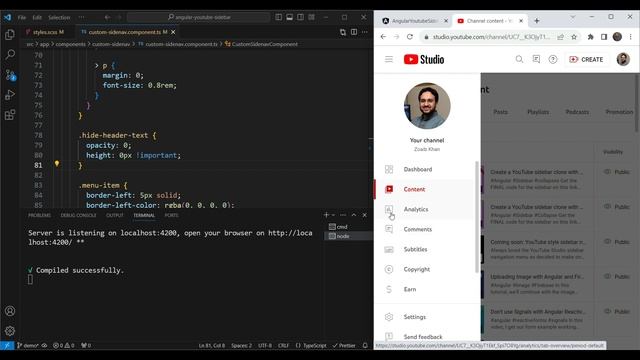Open Source Control view in activity bar
The width and height of the screenshot is (640, 360).
tap(10, 74)
